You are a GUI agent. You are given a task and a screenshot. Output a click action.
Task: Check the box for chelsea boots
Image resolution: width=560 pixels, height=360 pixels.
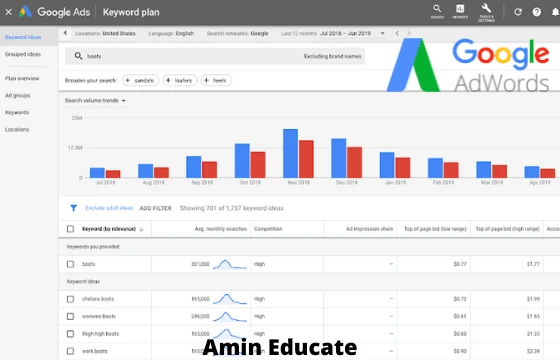(x=70, y=299)
